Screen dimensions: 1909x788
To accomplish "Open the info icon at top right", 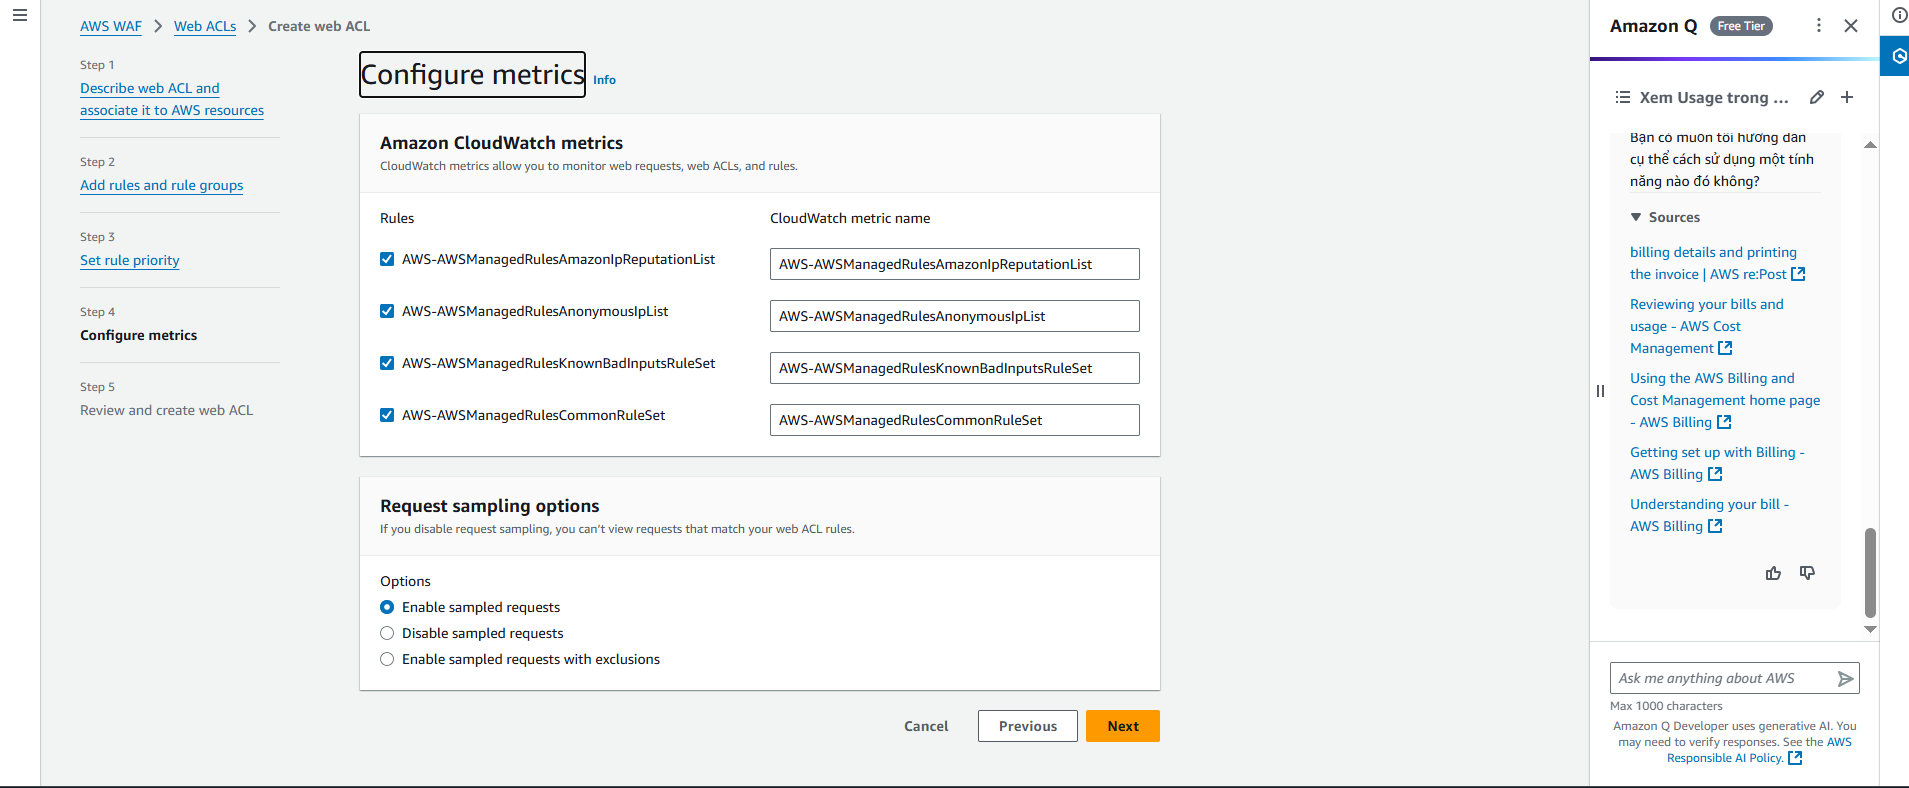I will click(1899, 15).
